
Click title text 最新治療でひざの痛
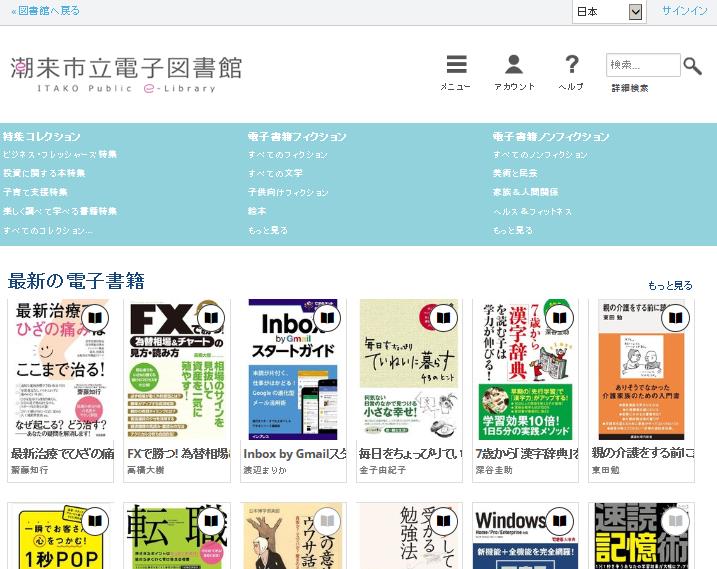click(62, 453)
